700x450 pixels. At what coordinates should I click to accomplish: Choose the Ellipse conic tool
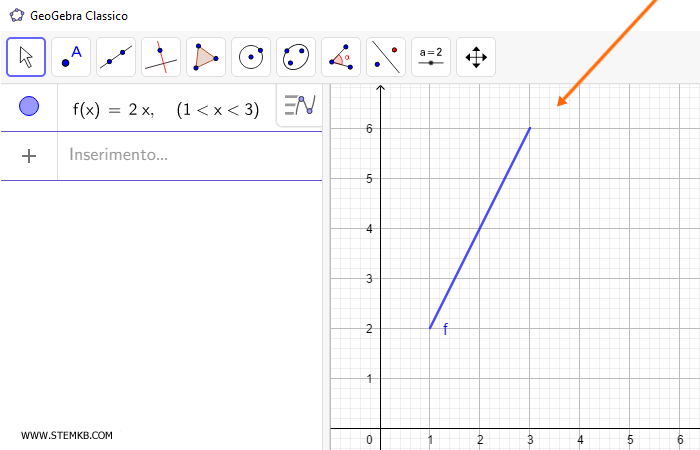point(296,57)
